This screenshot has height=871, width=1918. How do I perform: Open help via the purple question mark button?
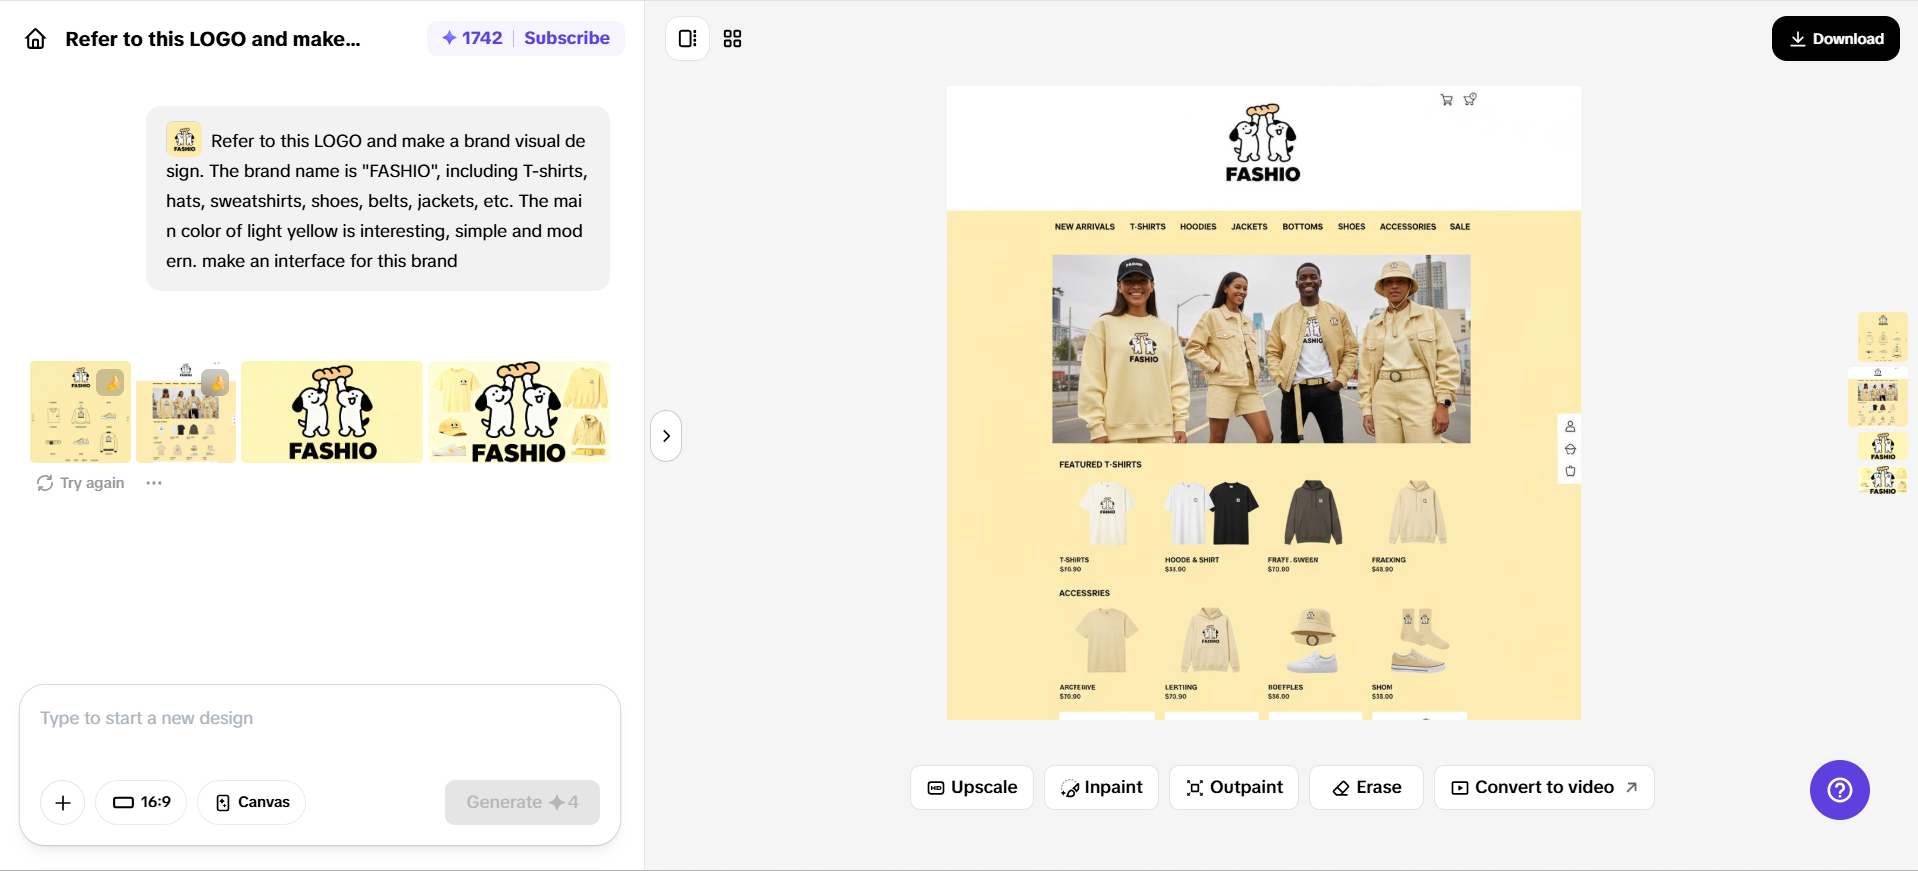tap(1840, 790)
